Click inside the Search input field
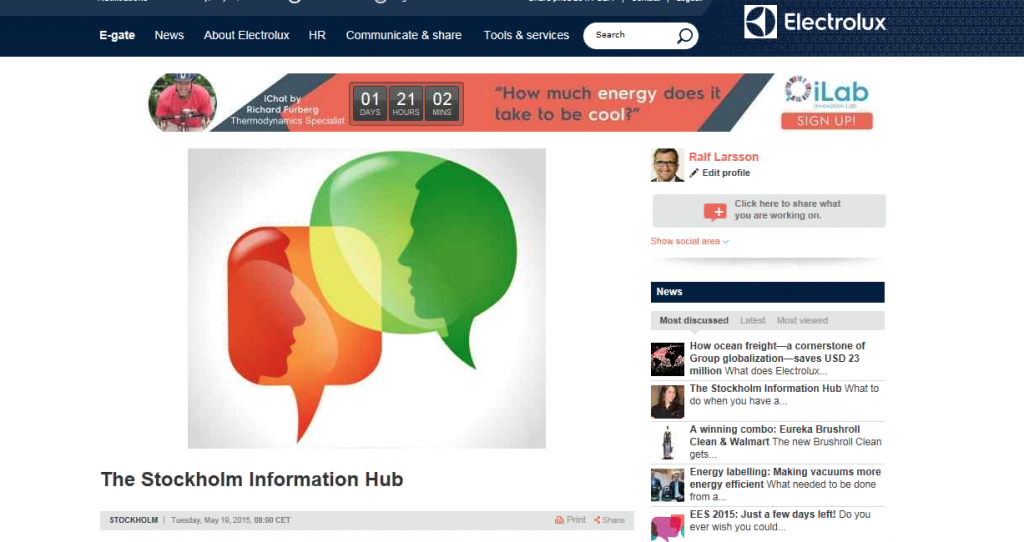Image resolution: width=1024 pixels, height=542 pixels. pos(630,35)
